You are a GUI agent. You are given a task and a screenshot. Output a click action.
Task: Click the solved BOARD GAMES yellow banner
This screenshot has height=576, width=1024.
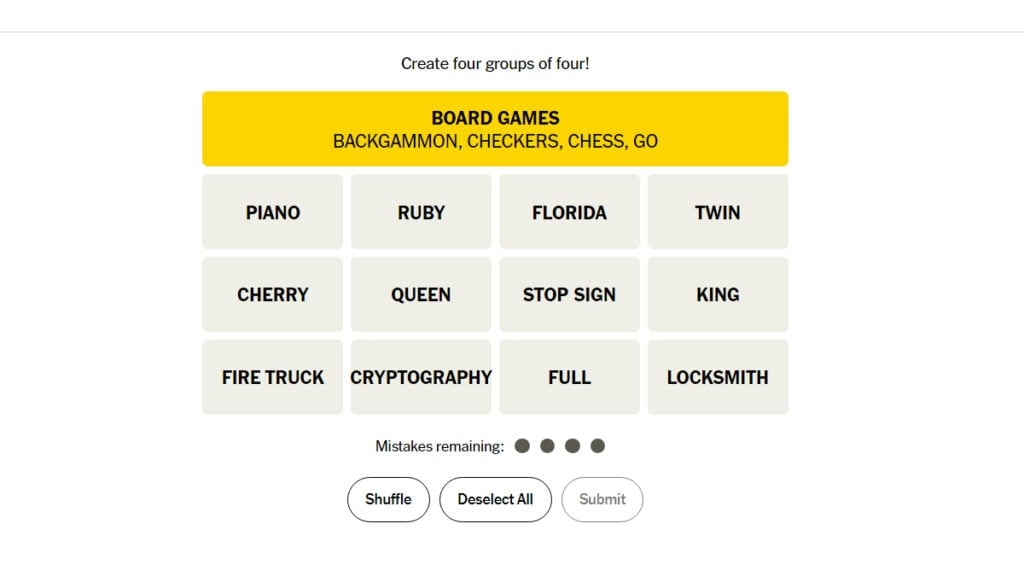(x=495, y=129)
